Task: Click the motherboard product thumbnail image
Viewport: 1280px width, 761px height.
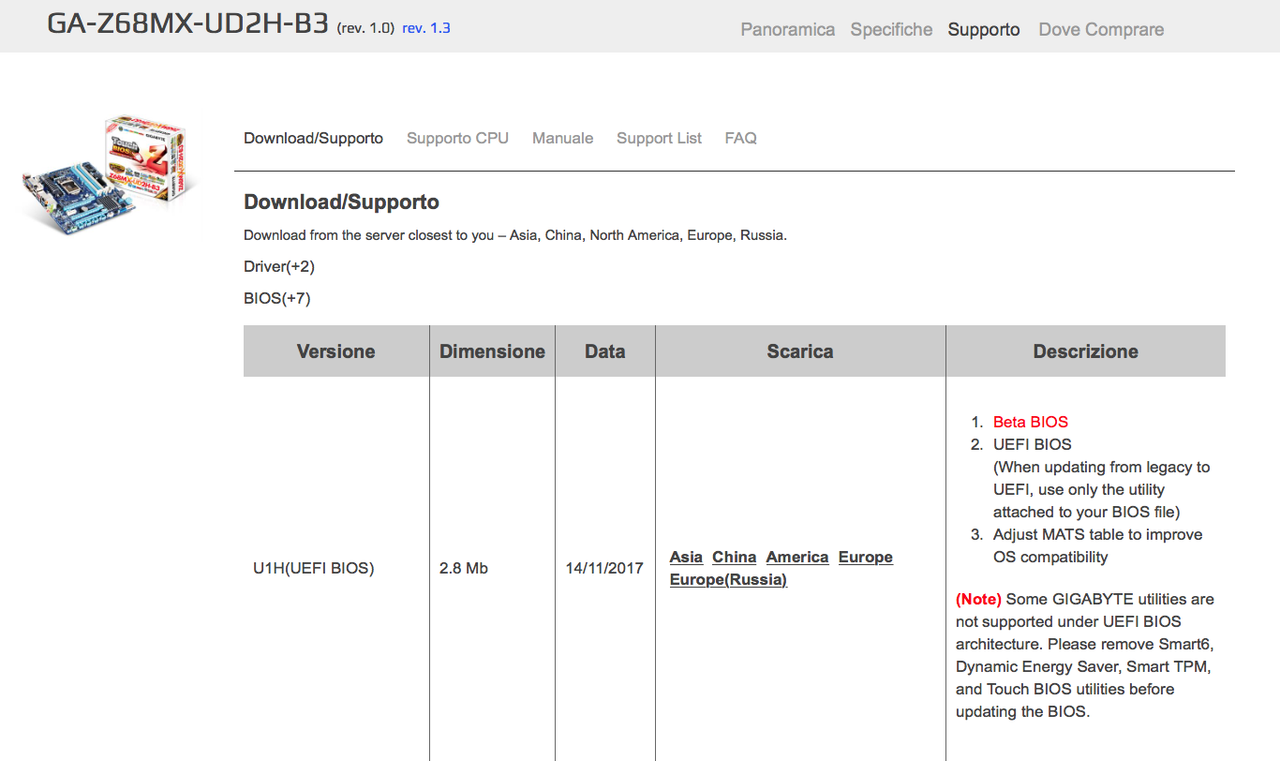Action: click(110, 174)
